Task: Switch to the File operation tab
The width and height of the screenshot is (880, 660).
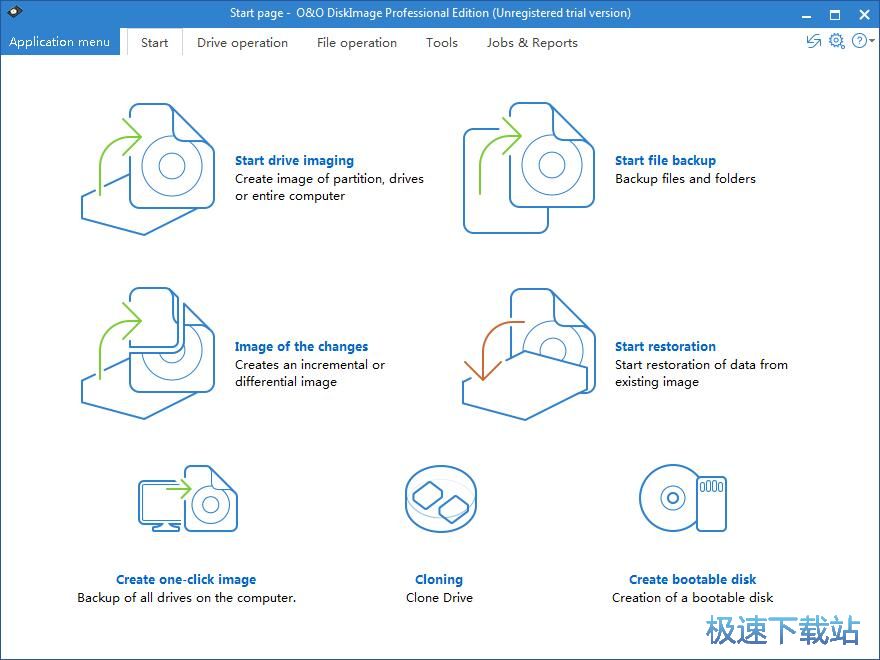Action: 357,43
